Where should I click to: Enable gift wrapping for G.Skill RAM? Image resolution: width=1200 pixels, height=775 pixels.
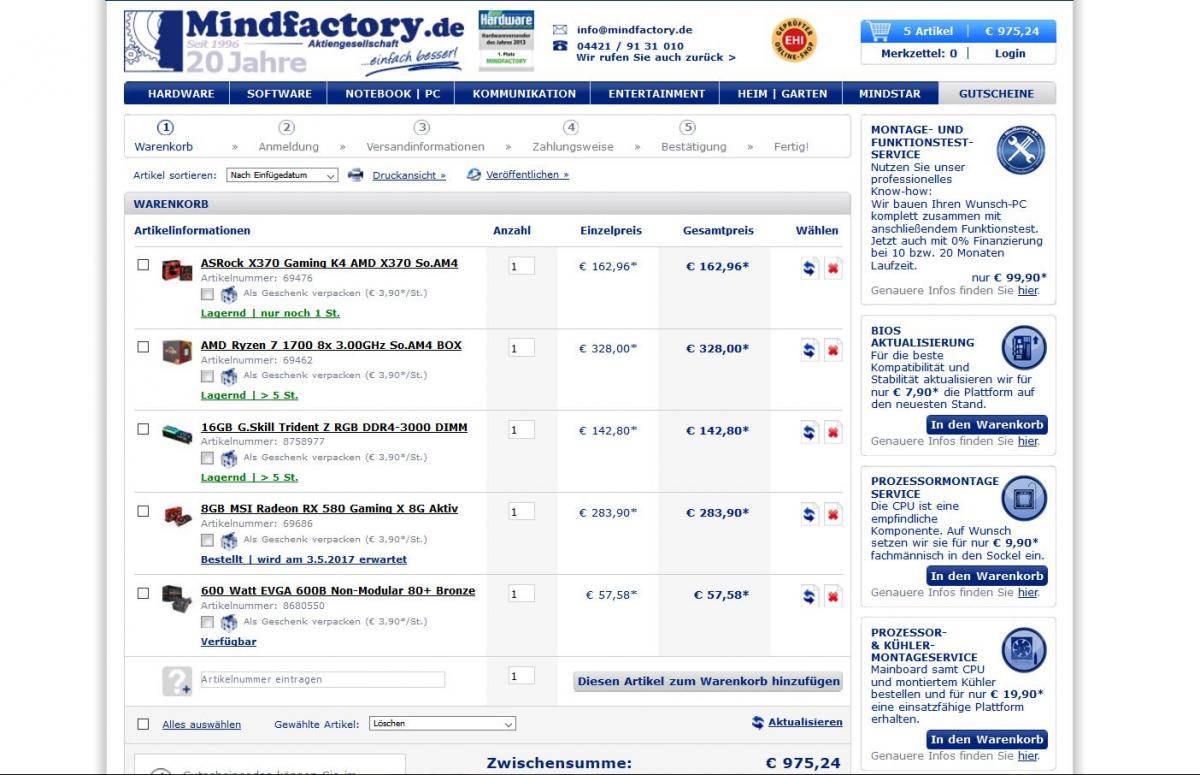(207, 459)
